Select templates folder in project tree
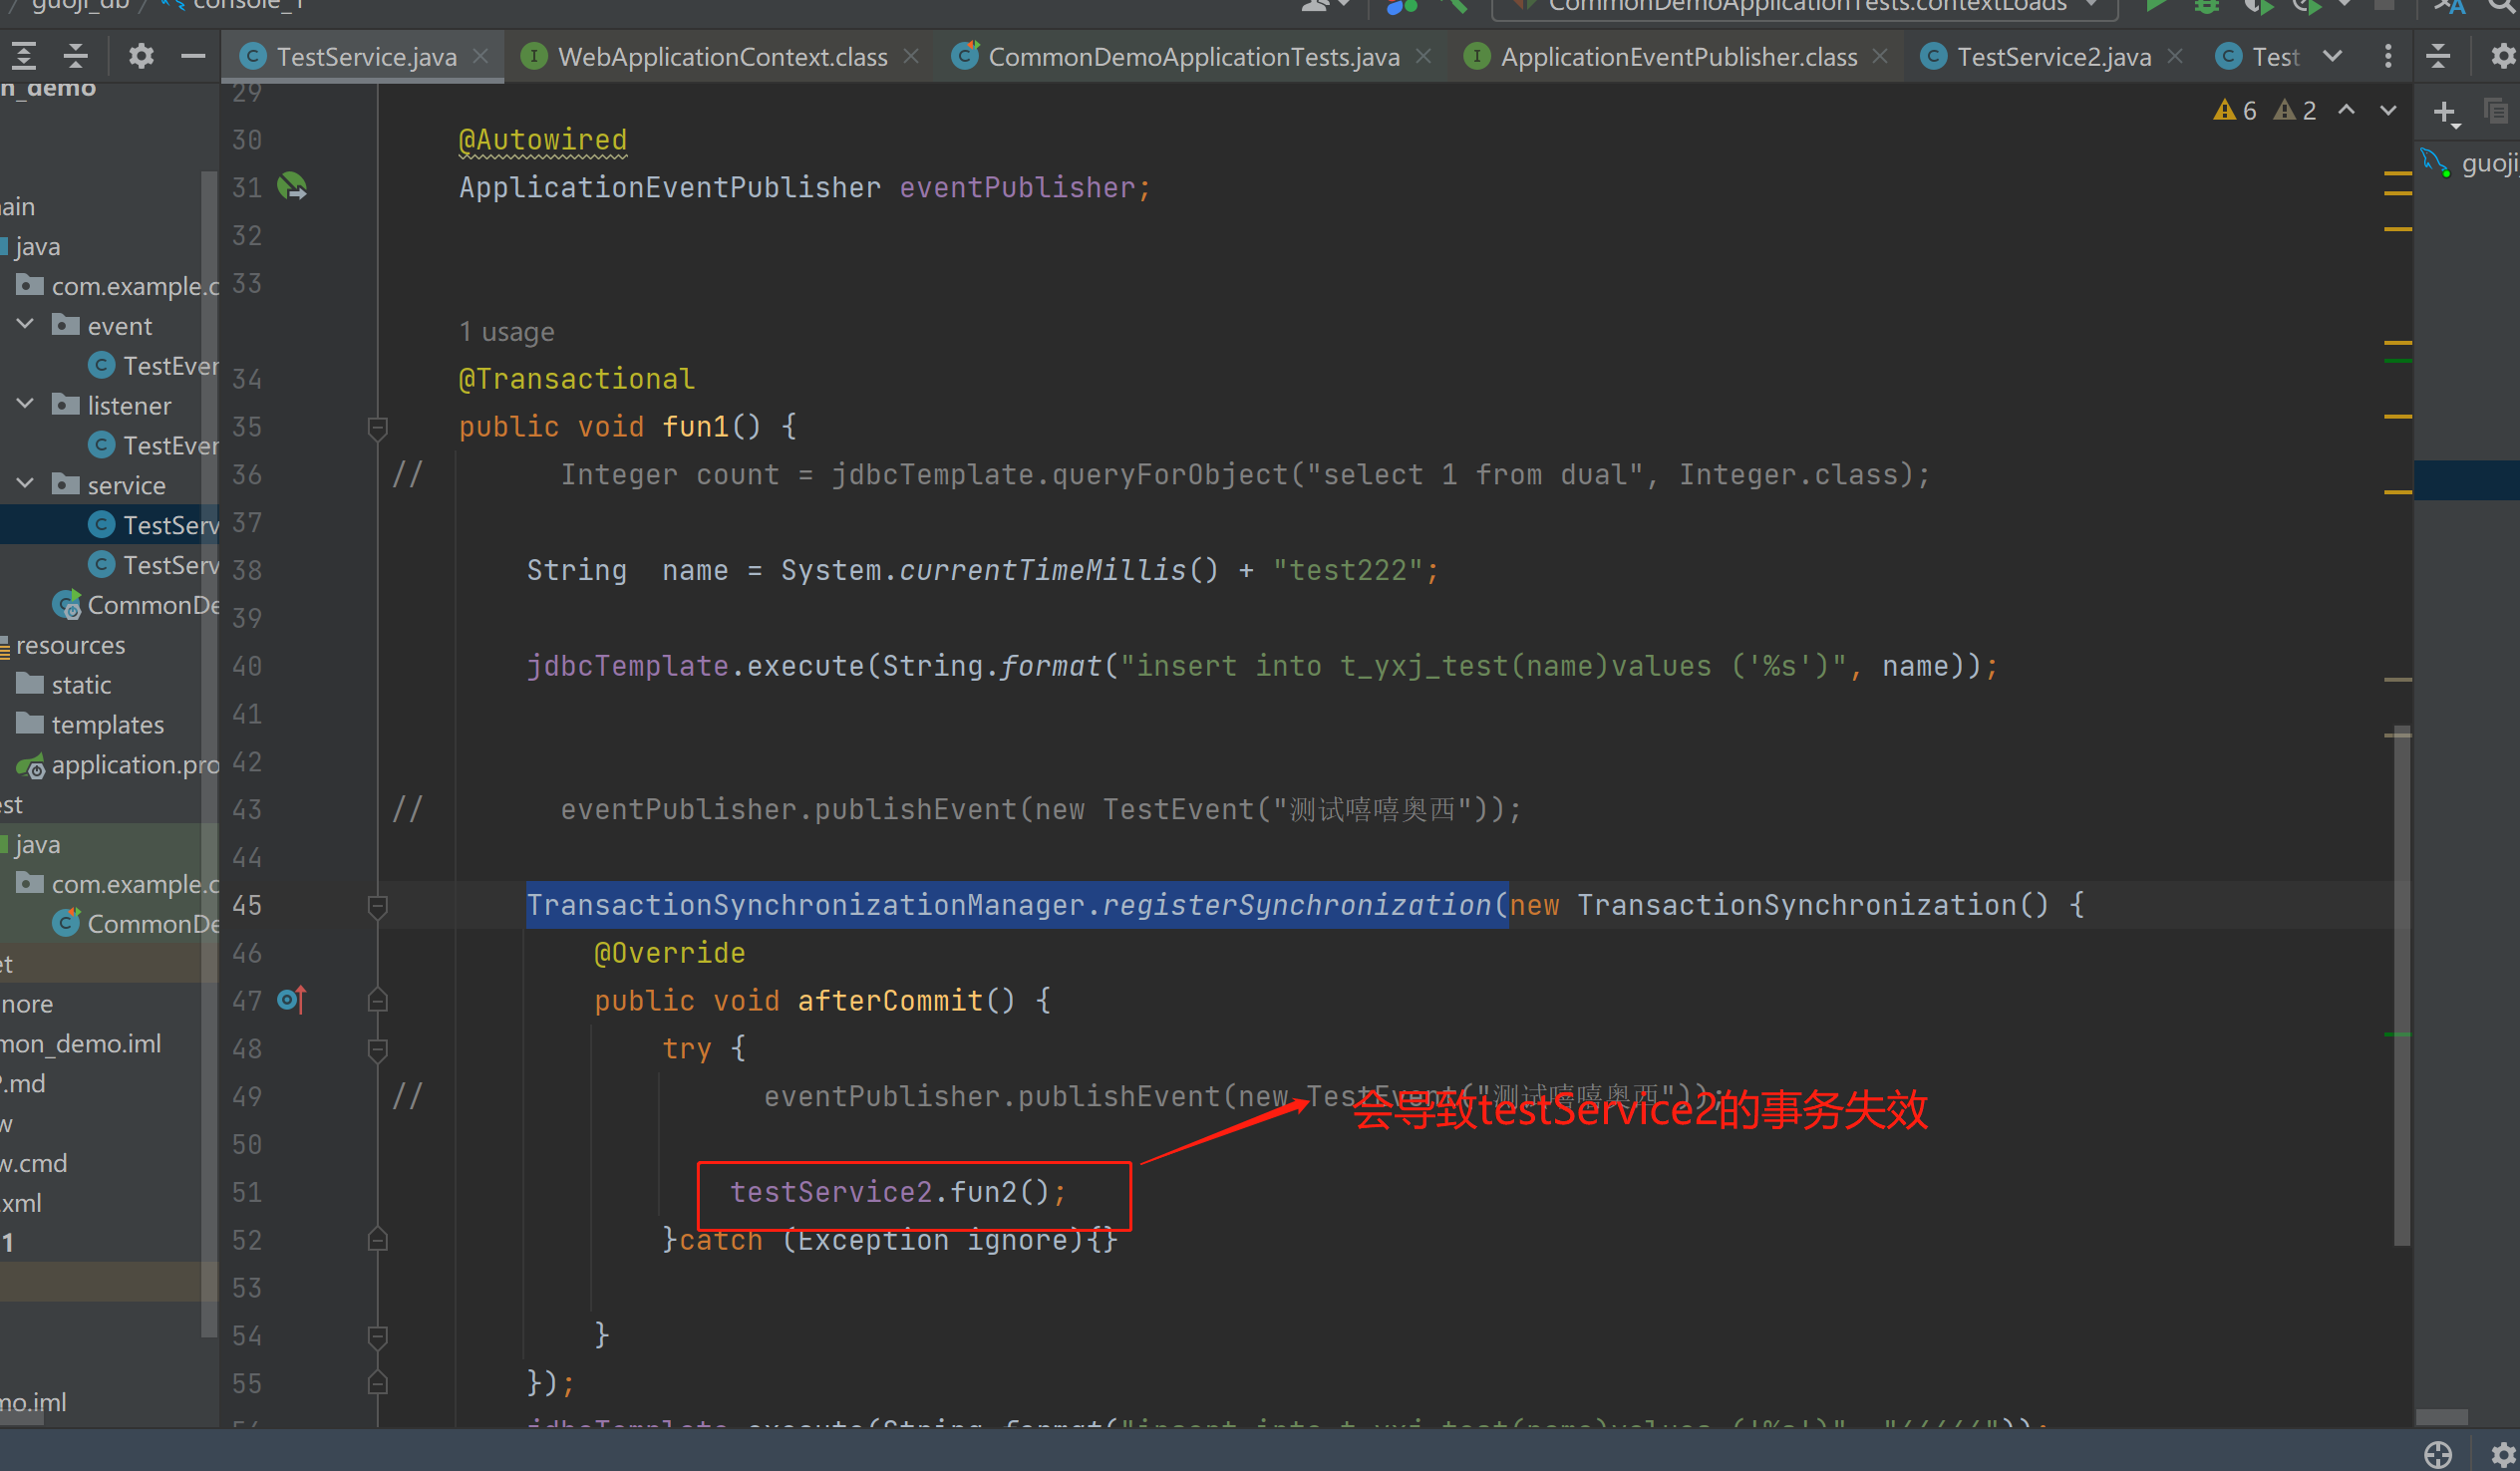 107,724
